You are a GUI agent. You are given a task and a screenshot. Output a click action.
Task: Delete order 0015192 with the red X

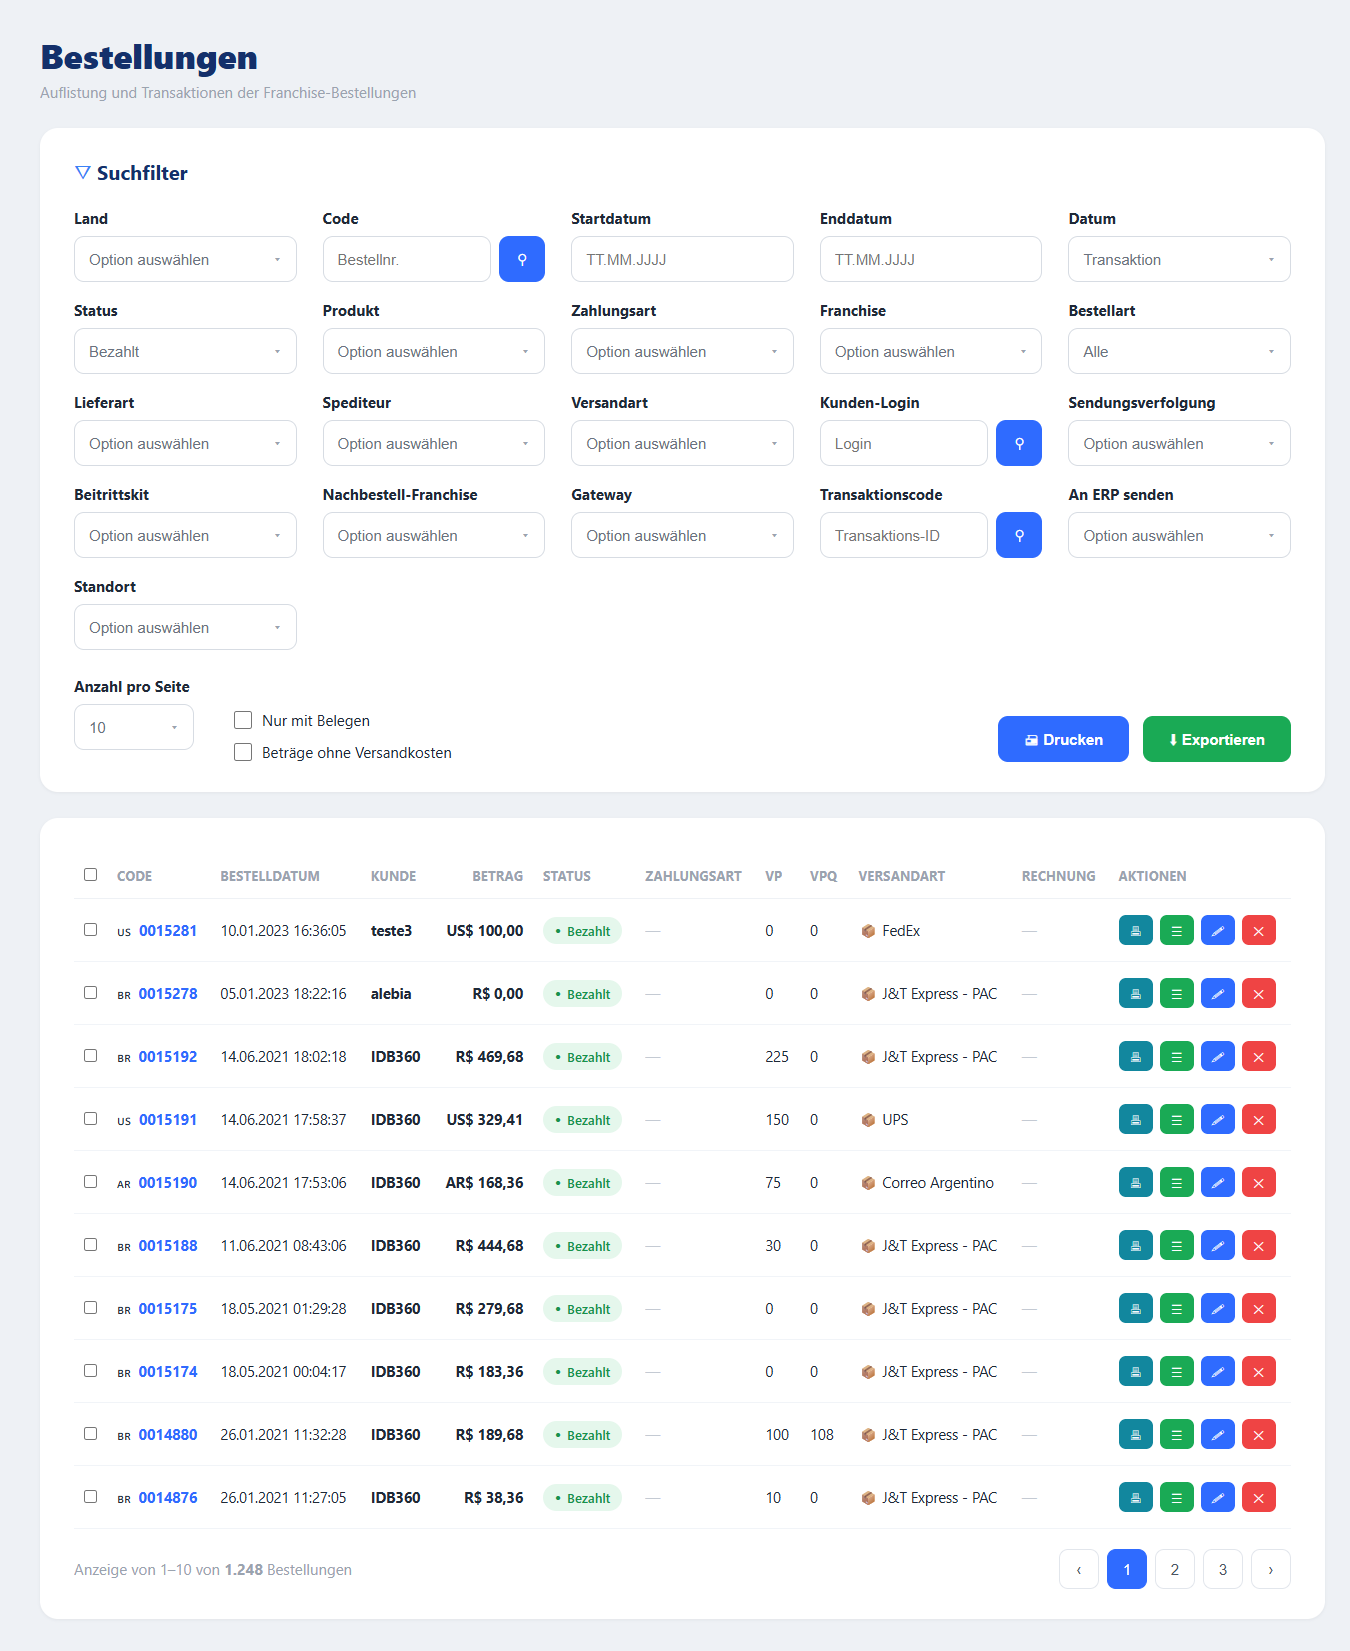coord(1259,1057)
